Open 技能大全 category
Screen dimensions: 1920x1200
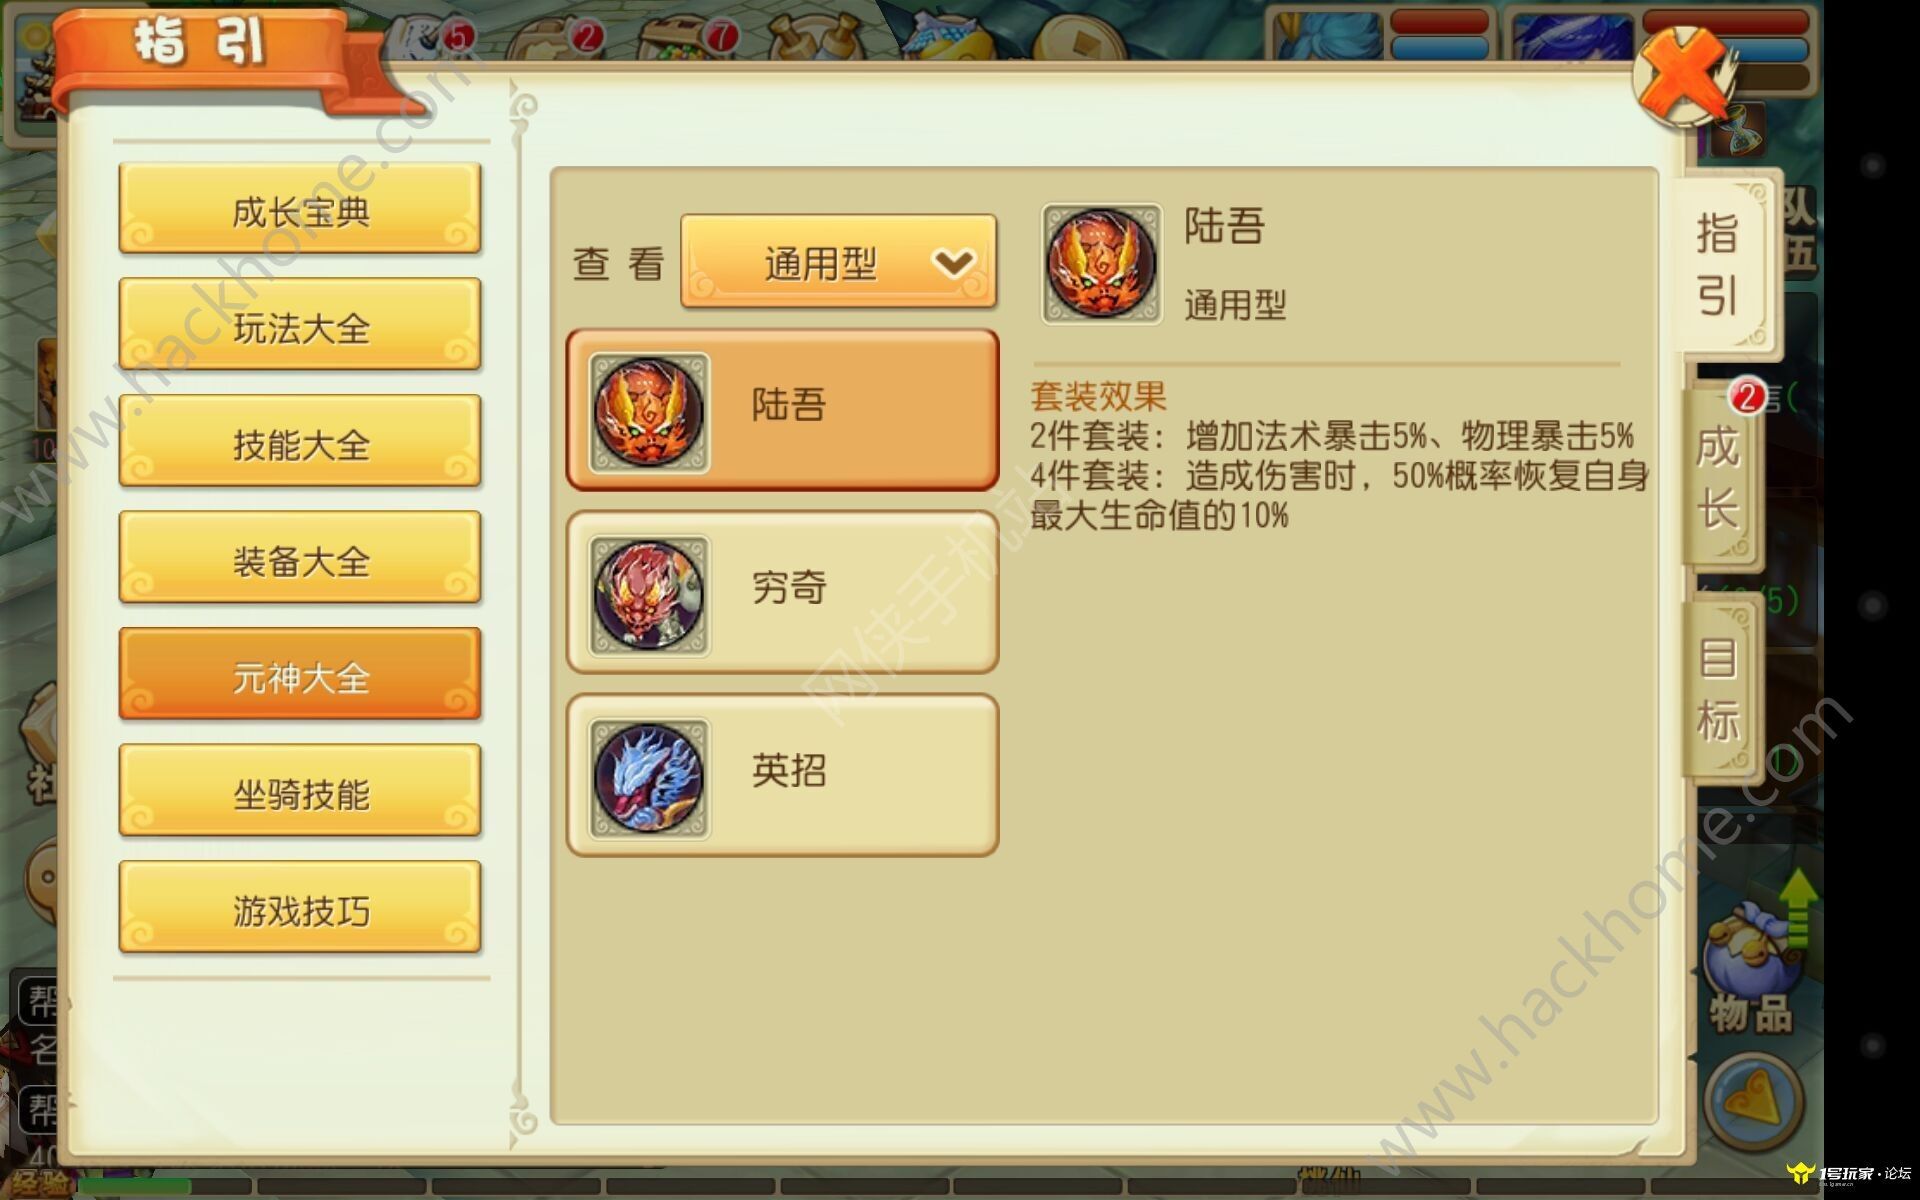(300, 443)
